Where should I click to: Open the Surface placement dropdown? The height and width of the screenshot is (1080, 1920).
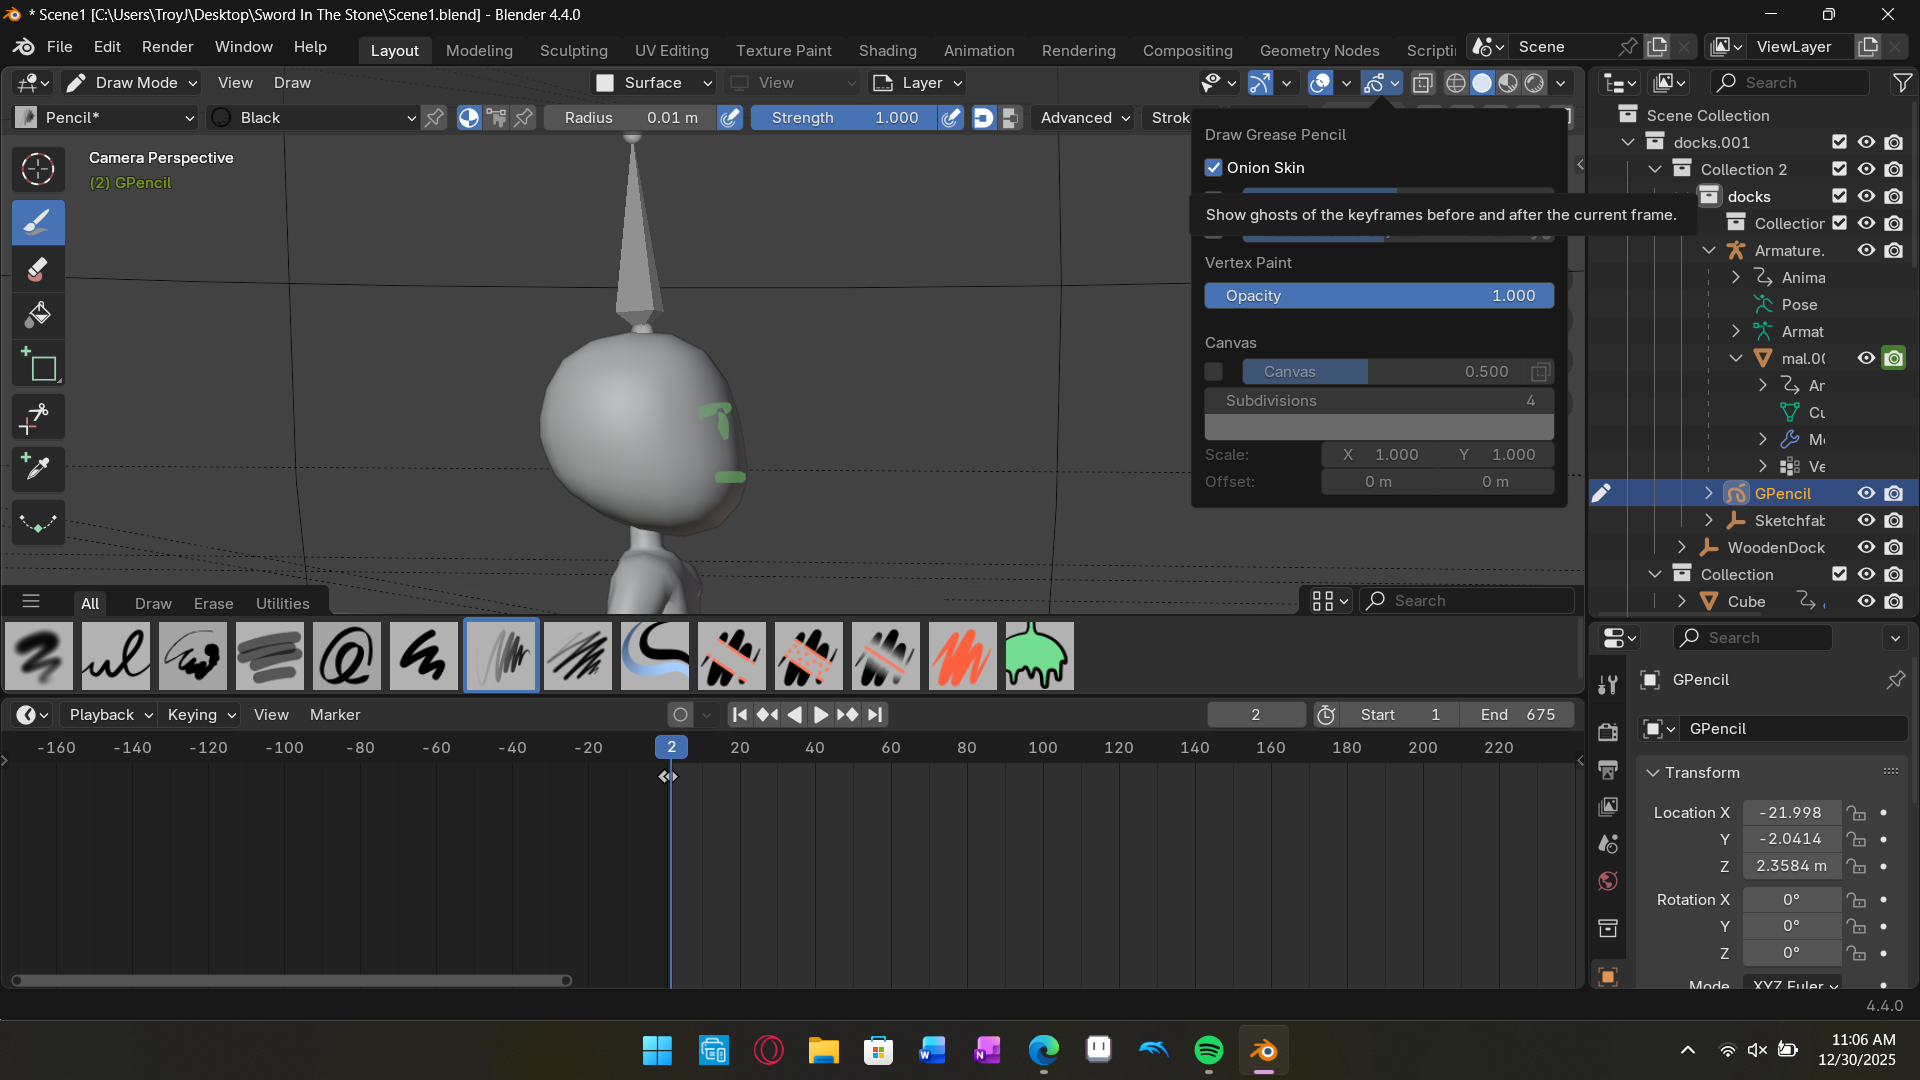pyautogui.click(x=653, y=83)
